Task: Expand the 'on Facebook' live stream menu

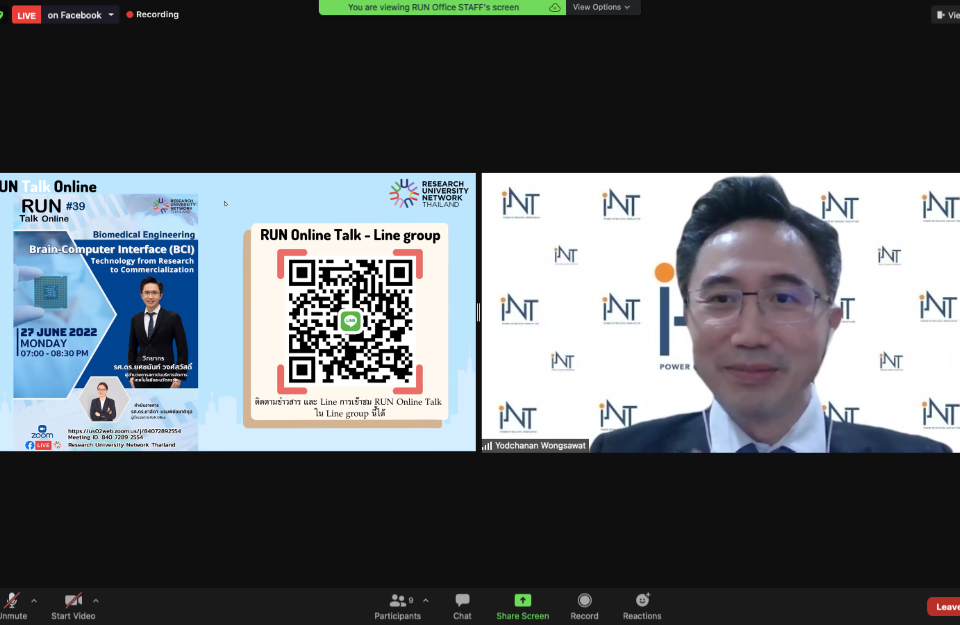Action: (80, 15)
